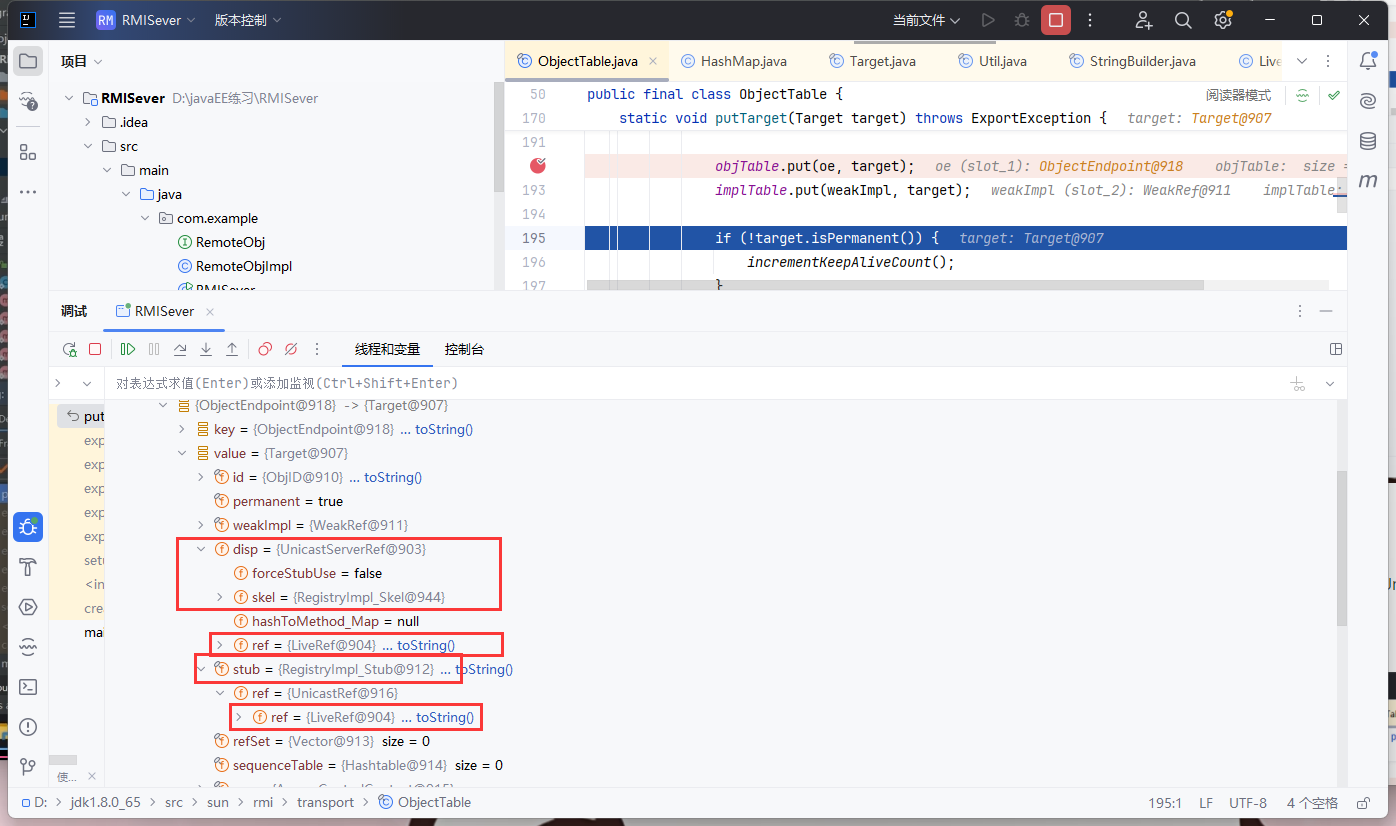Toggle Reader Mode (阅读器模式)
Screen dimensions: 1396x826
click(1238, 95)
